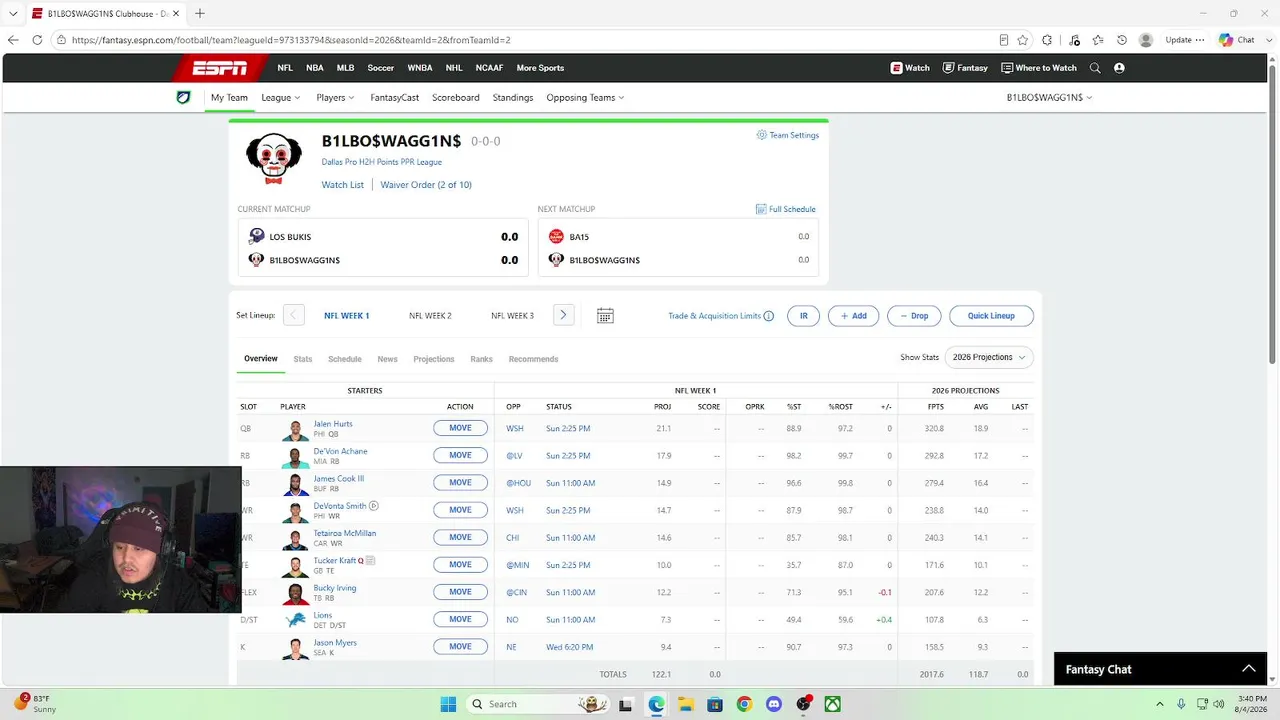Open the Edge profile avatar
The image size is (1280, 720).
[1146, 40]
